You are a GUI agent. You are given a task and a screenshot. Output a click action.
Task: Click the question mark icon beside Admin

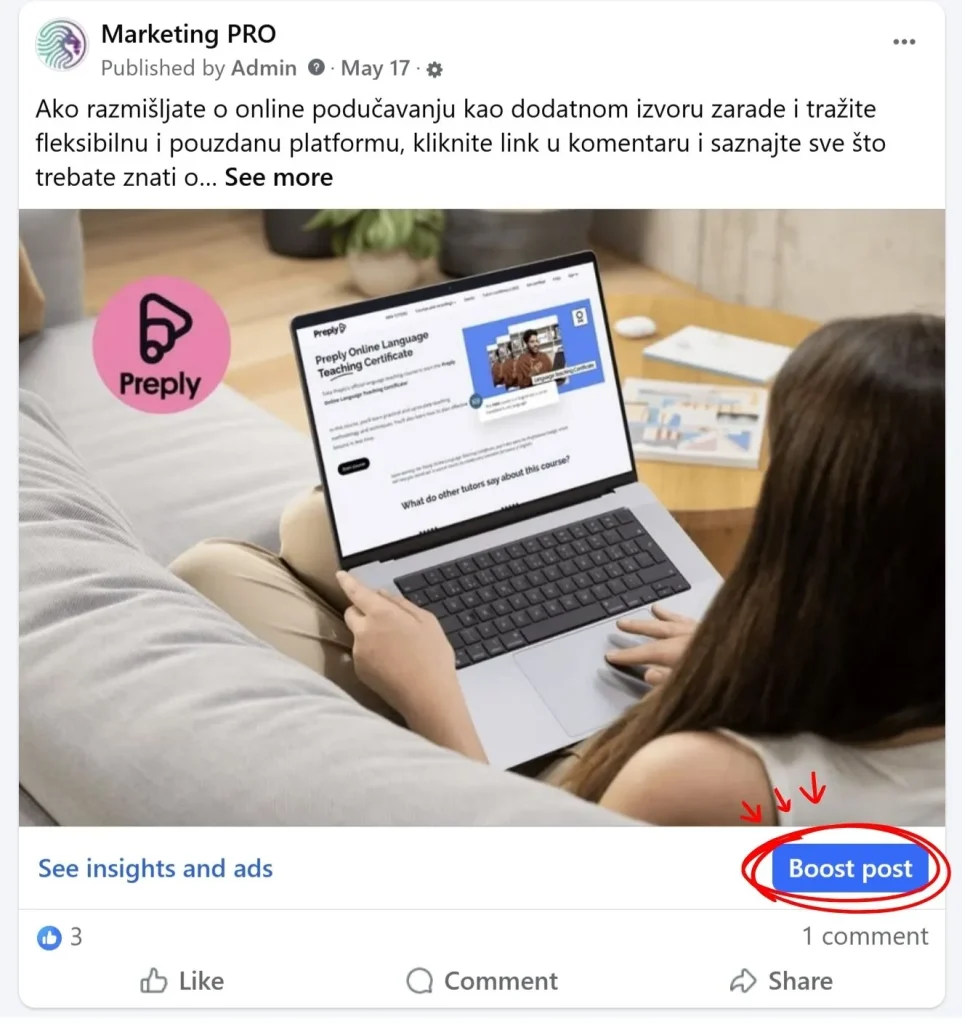pyautogui.click(x=316, y=67)
